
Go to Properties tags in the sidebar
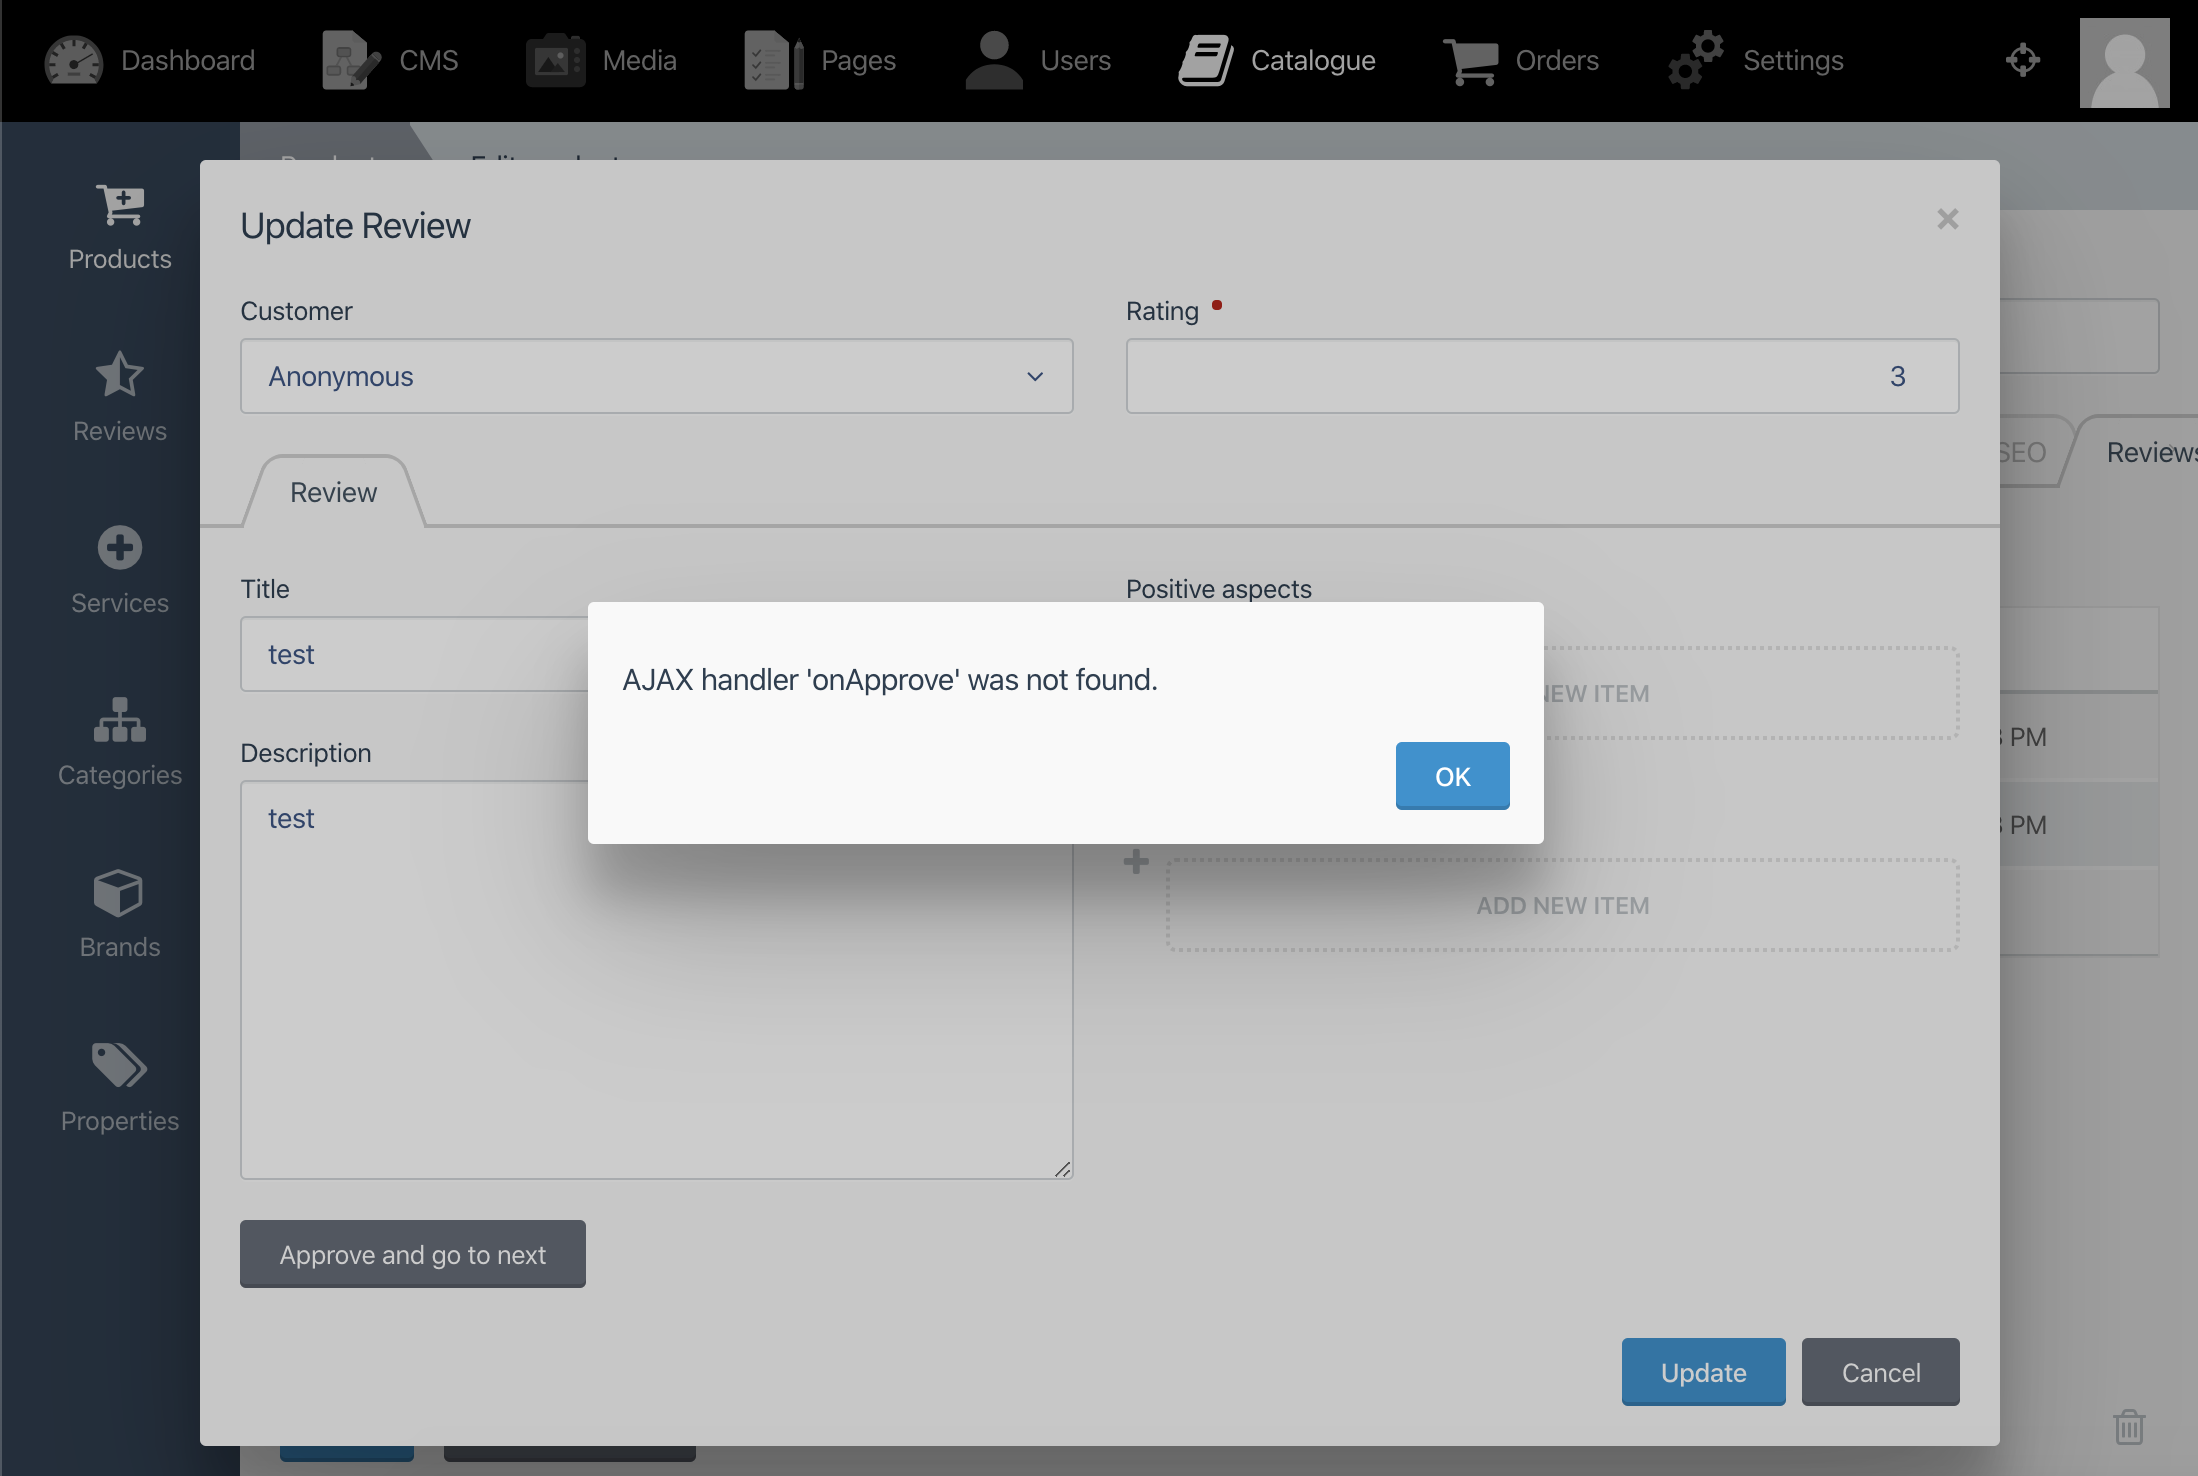(120, 1088)
